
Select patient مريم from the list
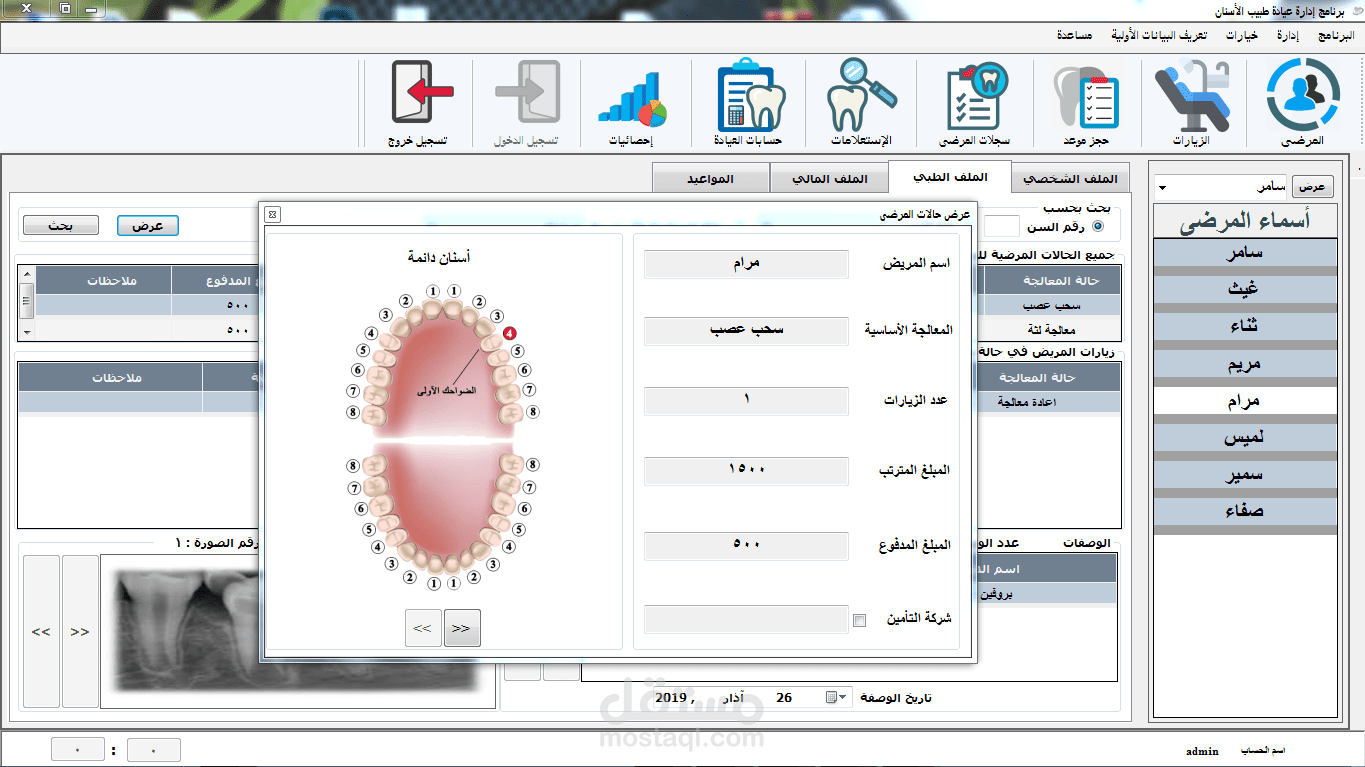tap(1245, 364)
